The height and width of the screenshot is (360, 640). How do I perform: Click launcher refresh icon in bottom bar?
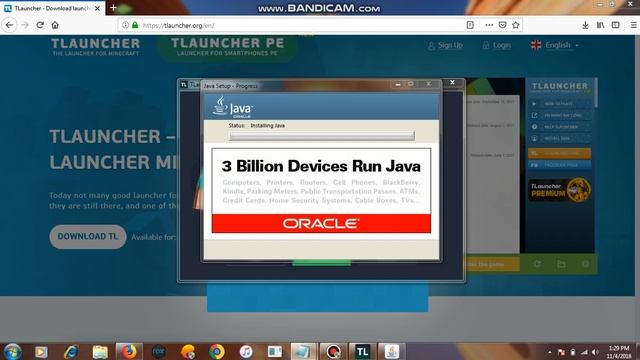(537, 264)
